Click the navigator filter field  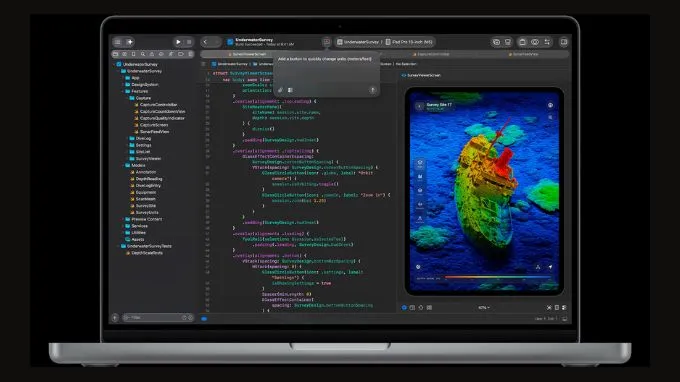(158, 318)
